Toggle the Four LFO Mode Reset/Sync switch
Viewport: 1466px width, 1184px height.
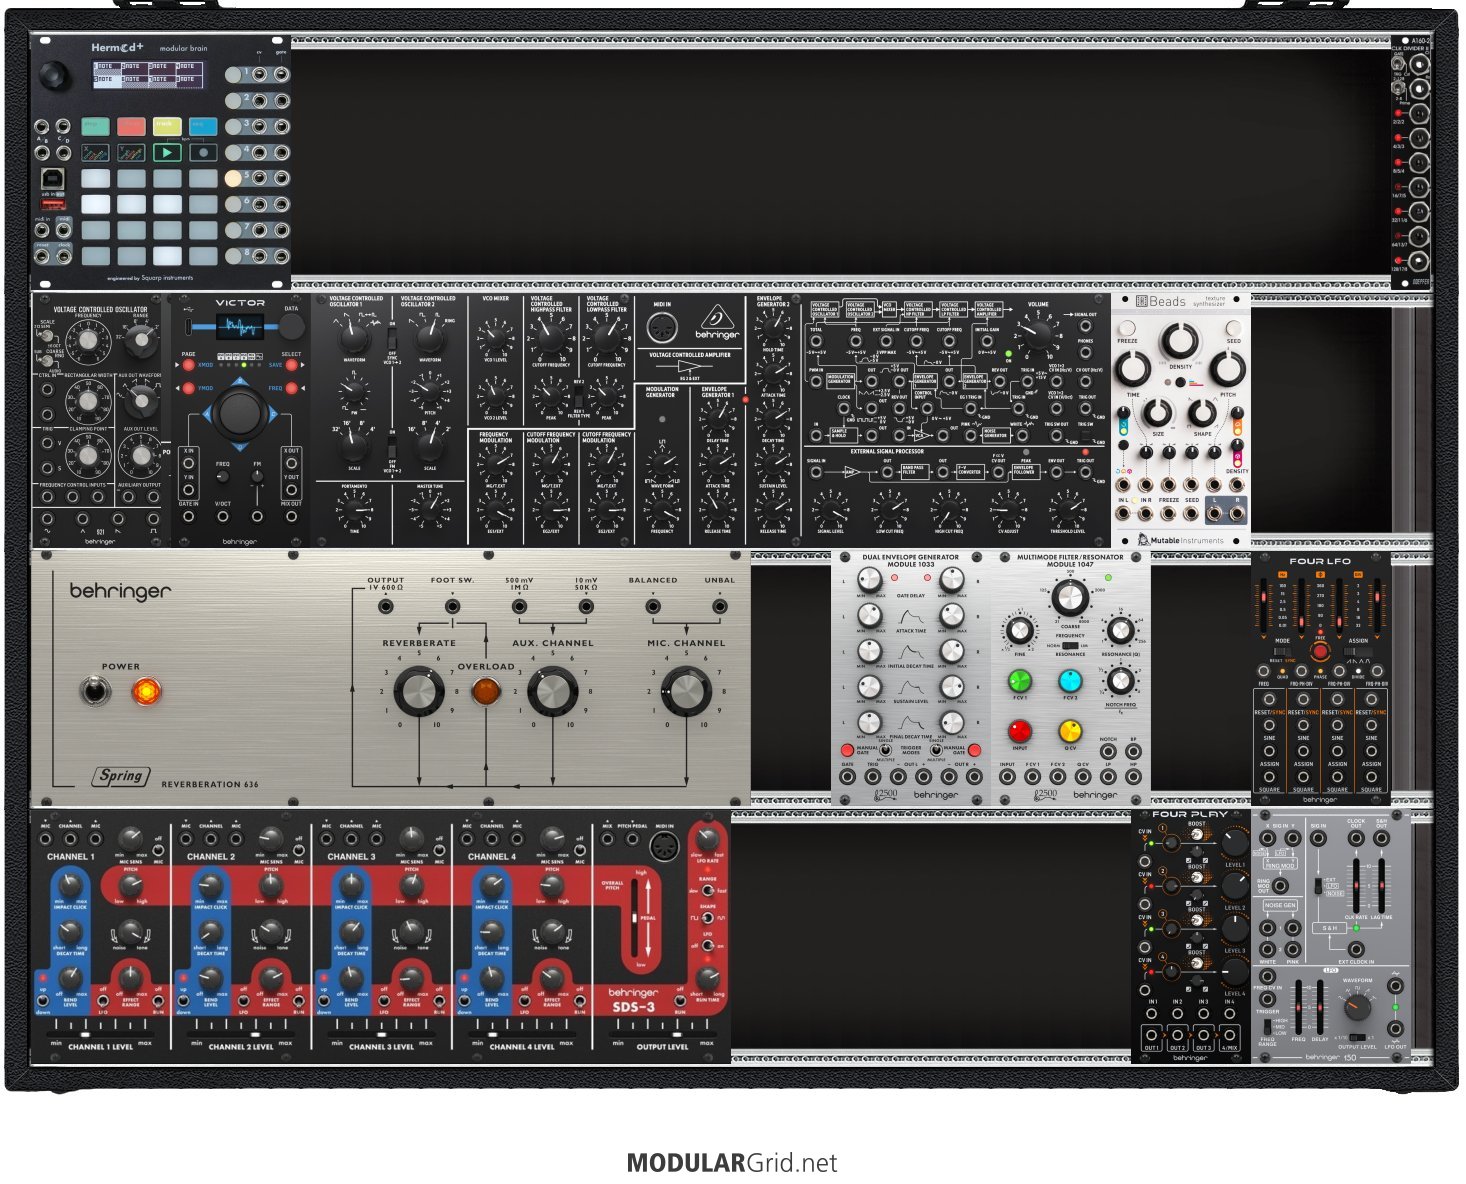(1281, 652)
